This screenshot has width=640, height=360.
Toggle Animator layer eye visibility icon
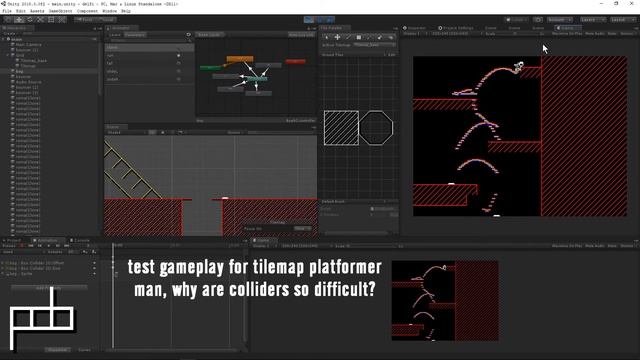(189, 35)
